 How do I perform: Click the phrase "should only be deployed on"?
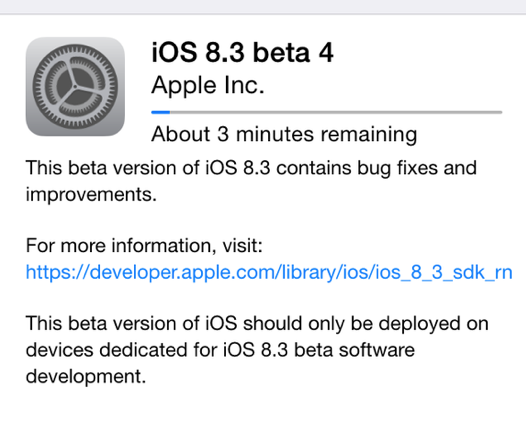pos(366,324)
